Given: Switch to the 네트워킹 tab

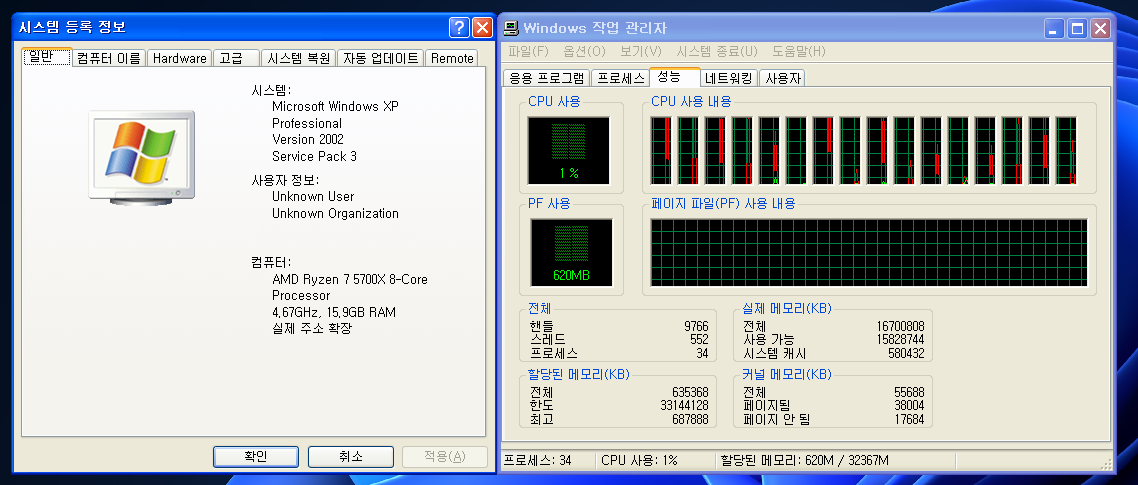Looking at the screenshot, I should pos(729,78).
